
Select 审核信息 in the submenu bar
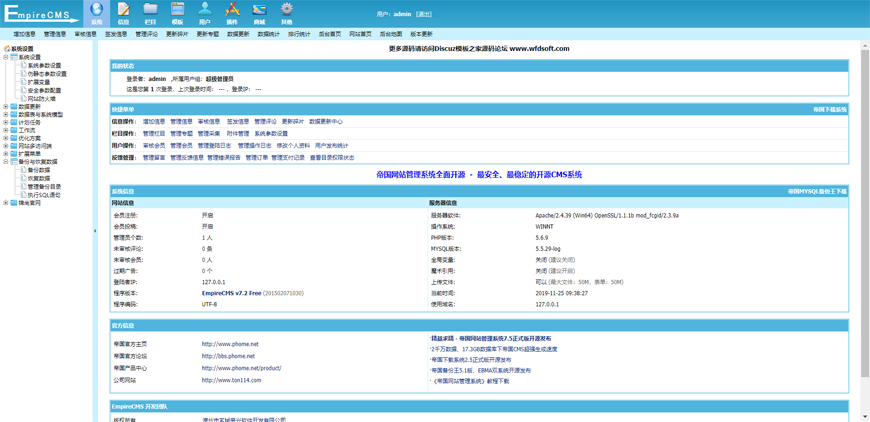[x=85, y=34]
